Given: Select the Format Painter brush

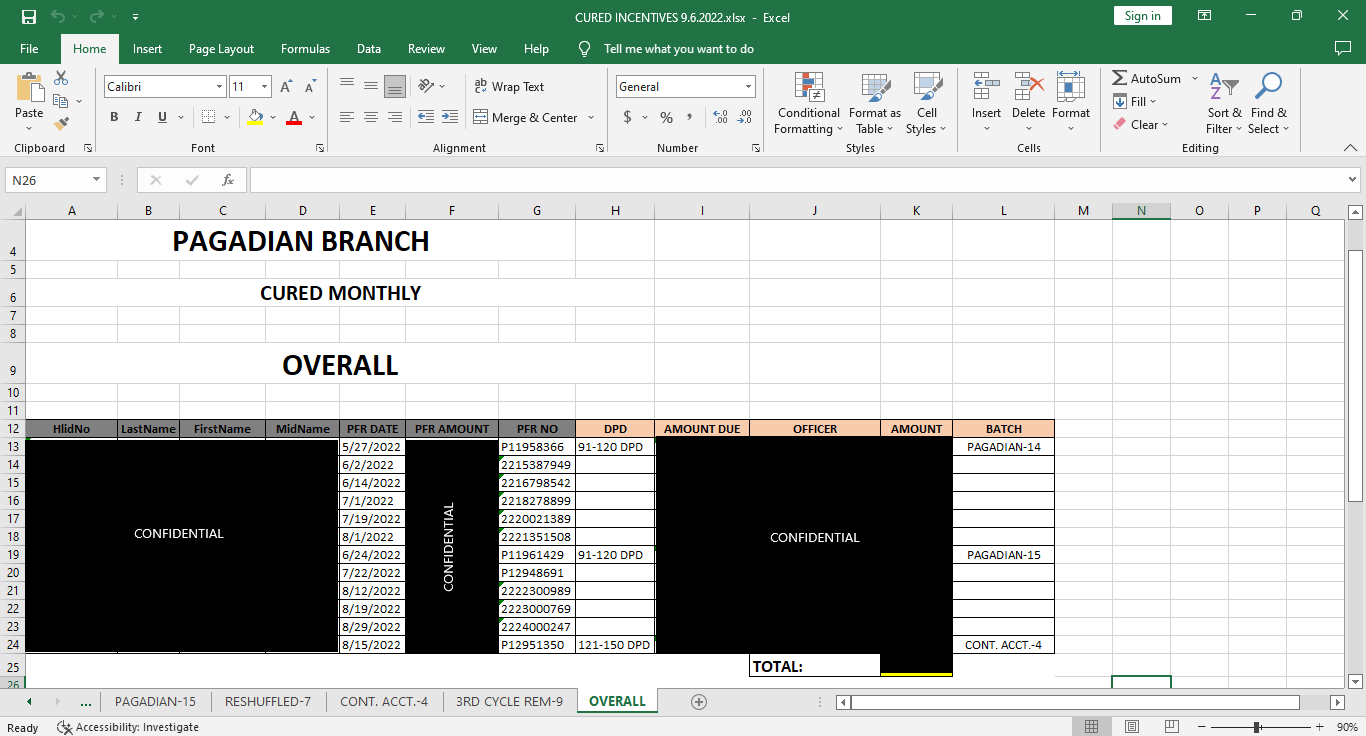Looking at the screenshot, I should coord(61,124).
